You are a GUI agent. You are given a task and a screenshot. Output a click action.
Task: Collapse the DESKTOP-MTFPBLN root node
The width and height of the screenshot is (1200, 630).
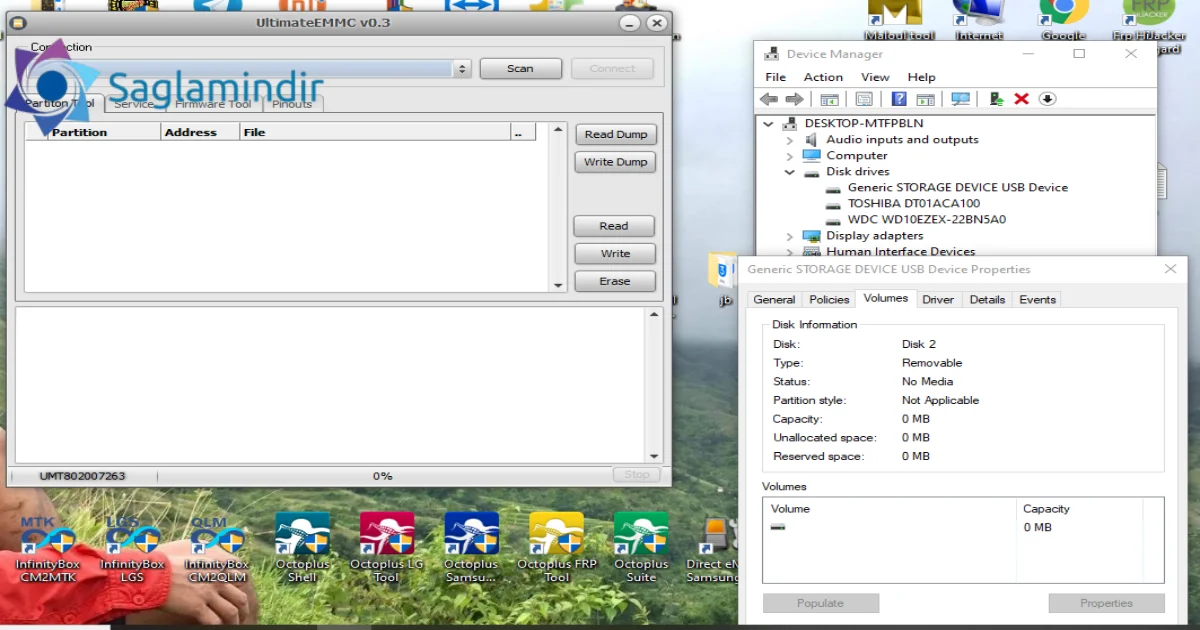click(768, 124)
